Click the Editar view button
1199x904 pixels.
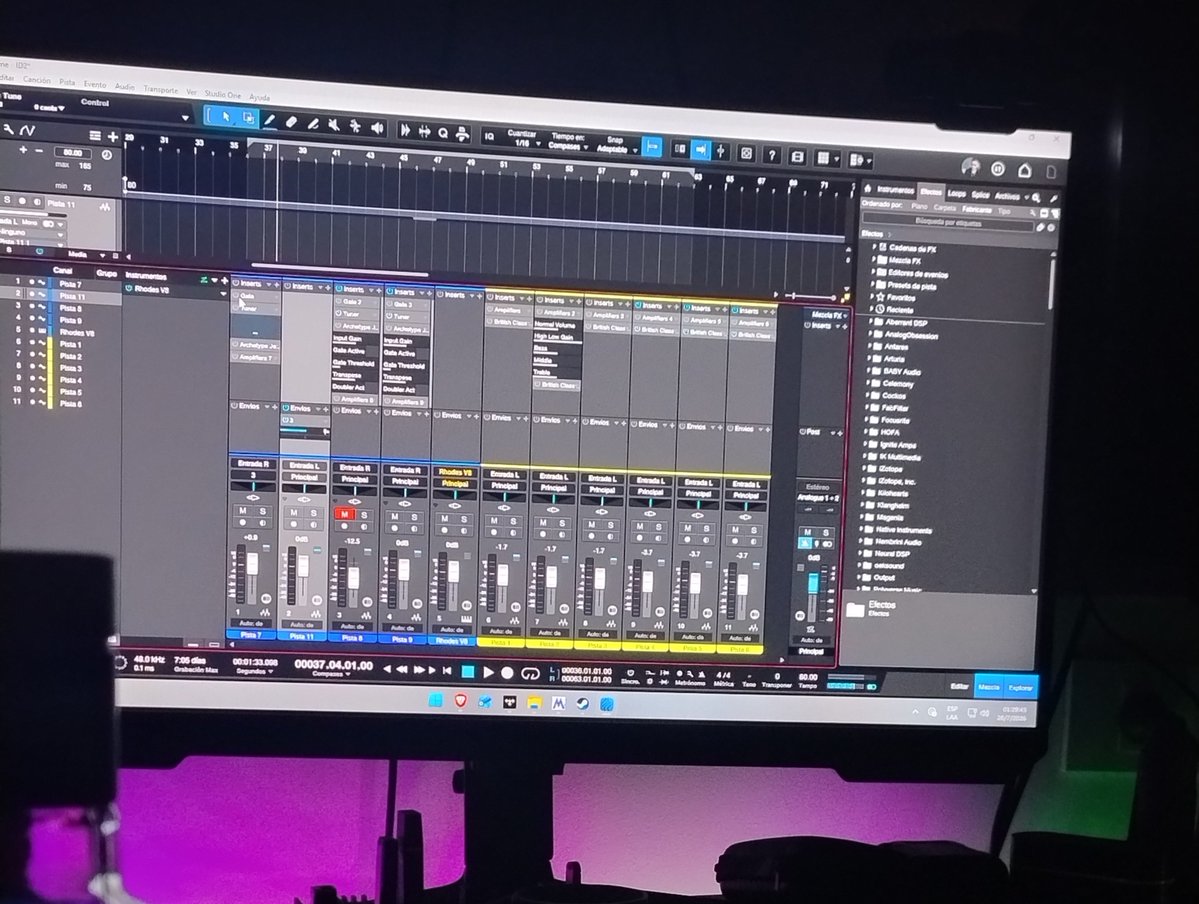click(959, 686)
